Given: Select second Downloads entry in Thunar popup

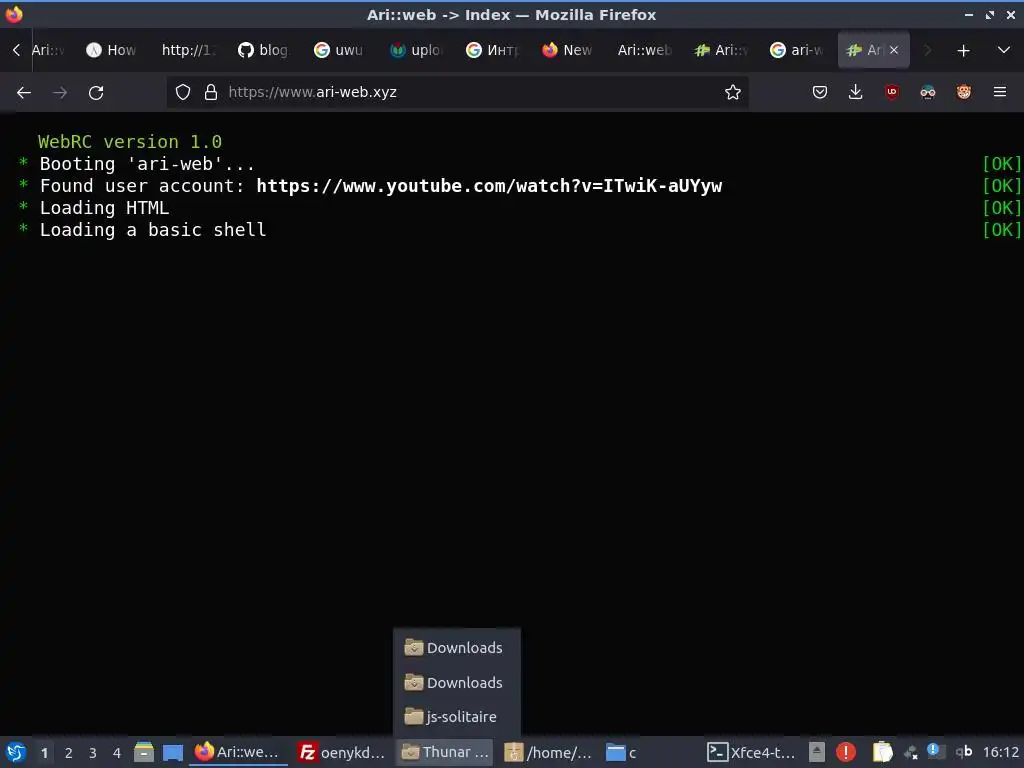Looking at the screenshot, I should 456,682.
